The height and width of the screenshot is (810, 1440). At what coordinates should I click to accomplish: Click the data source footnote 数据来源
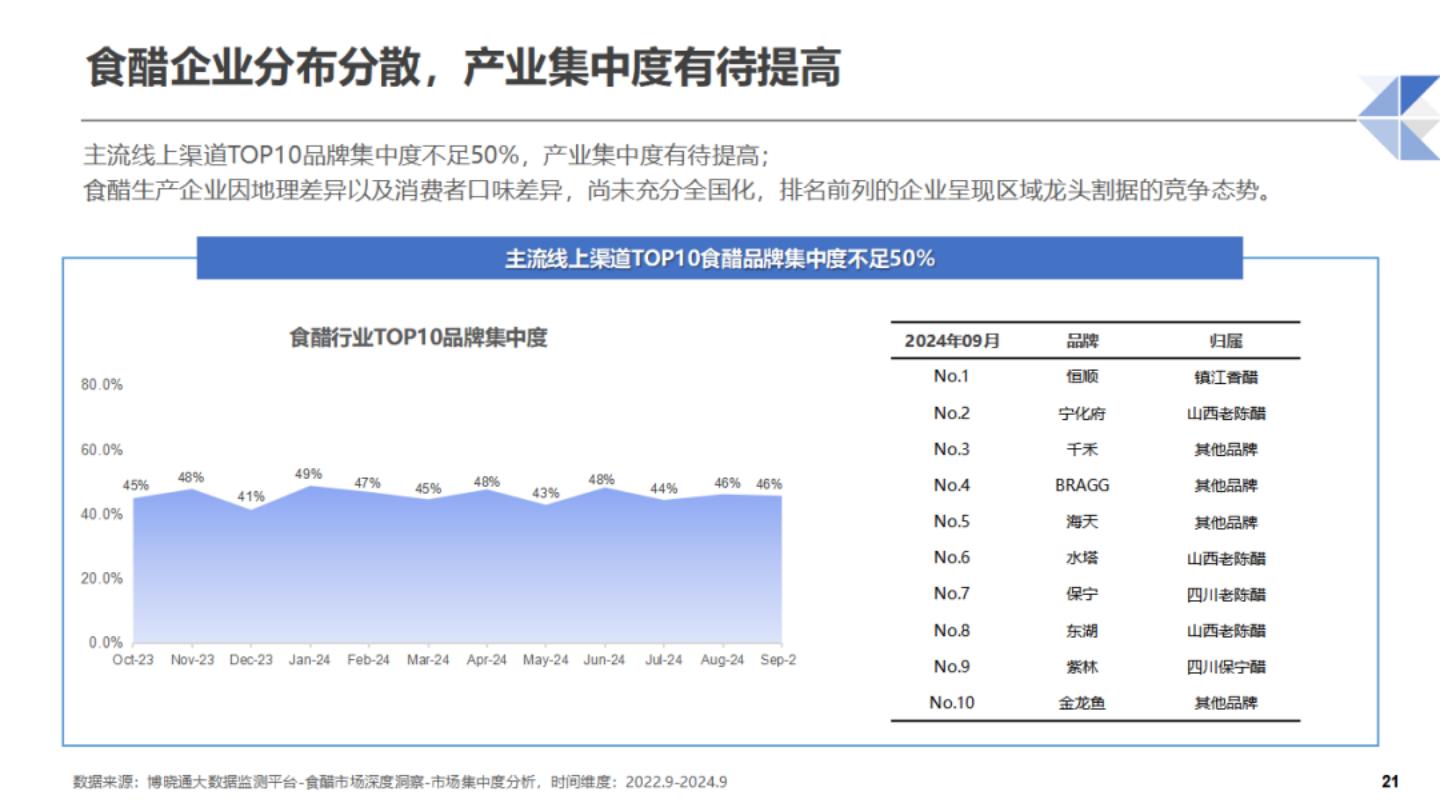coord(399,781)
